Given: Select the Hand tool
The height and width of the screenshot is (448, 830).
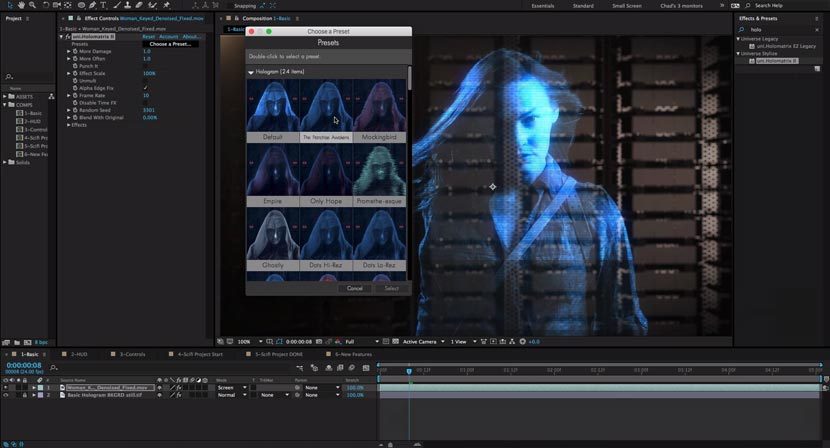Looking at the screenshot, I should pyautogui.click(x=21, y=5).
